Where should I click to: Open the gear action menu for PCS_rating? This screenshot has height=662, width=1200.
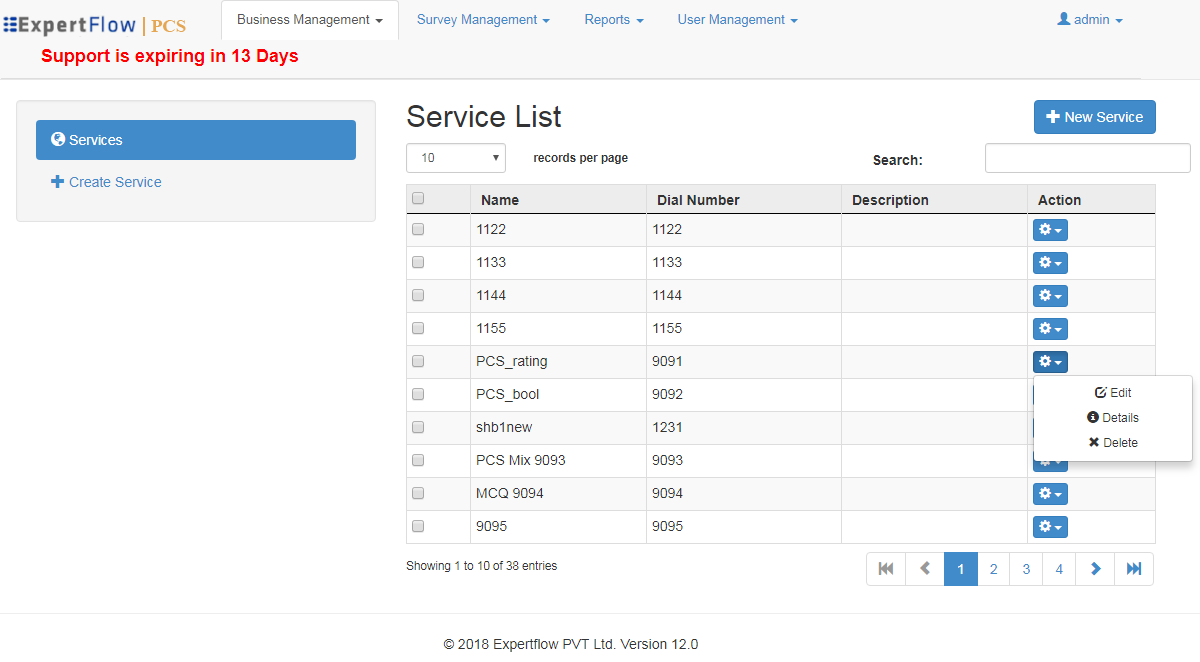1050,361
